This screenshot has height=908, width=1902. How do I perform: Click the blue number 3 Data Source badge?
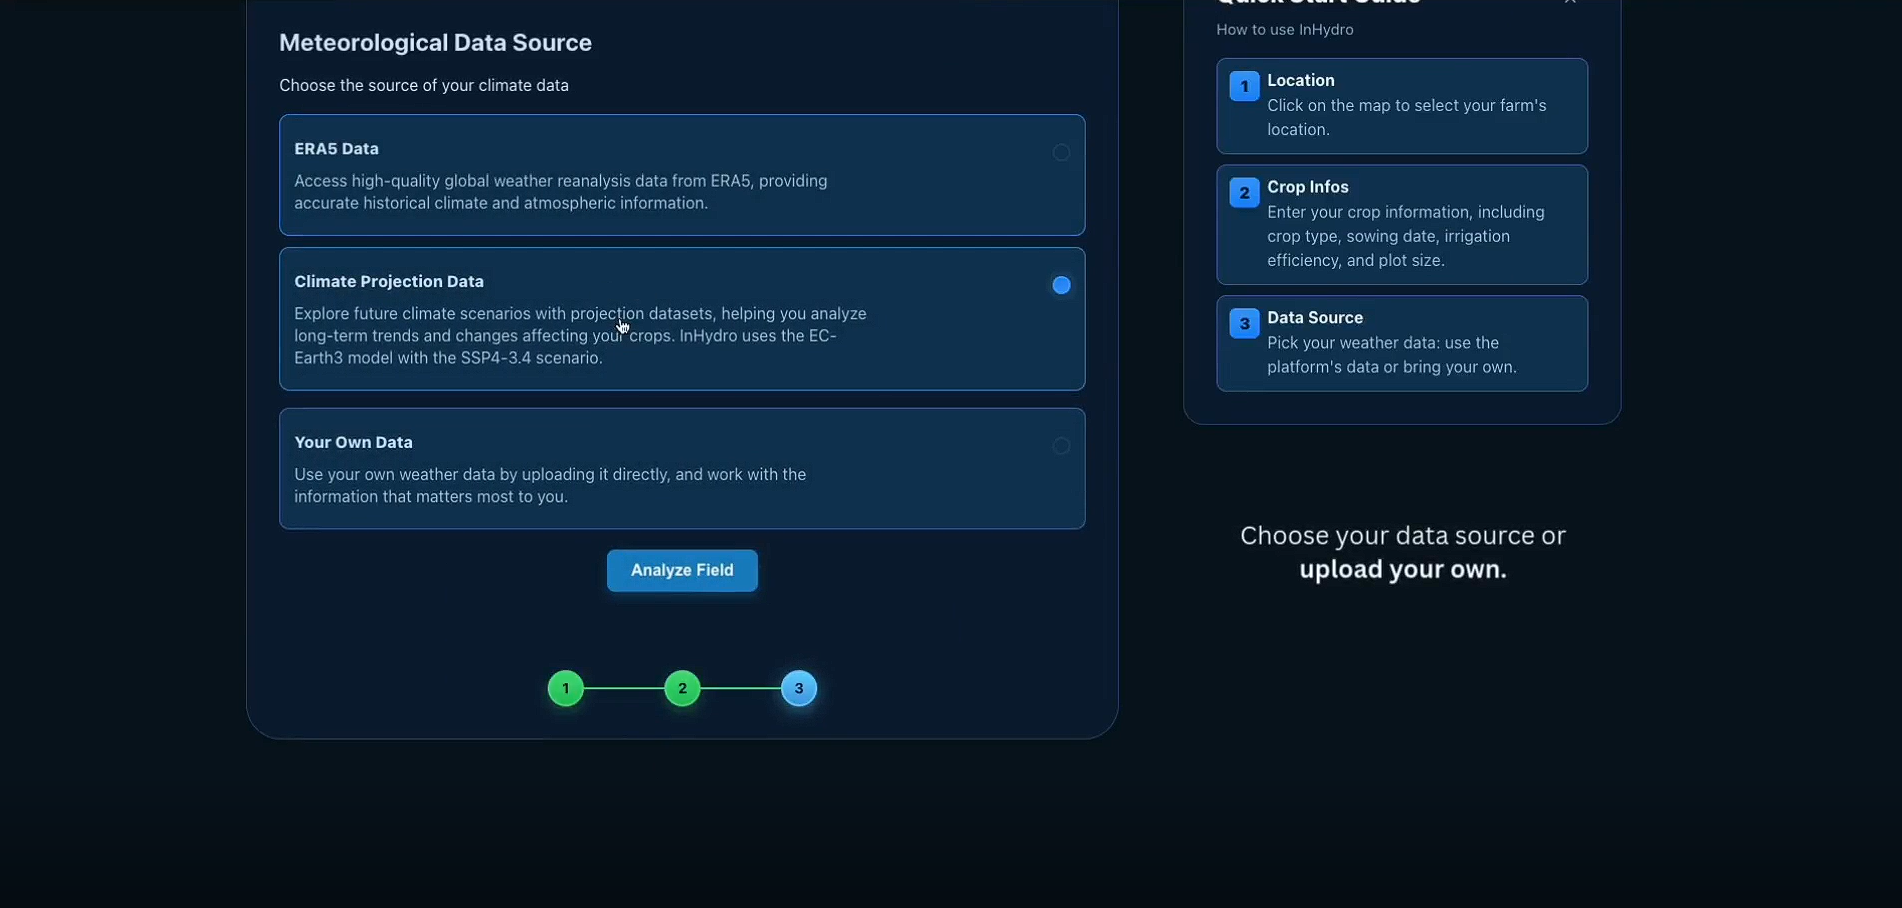1244,323
